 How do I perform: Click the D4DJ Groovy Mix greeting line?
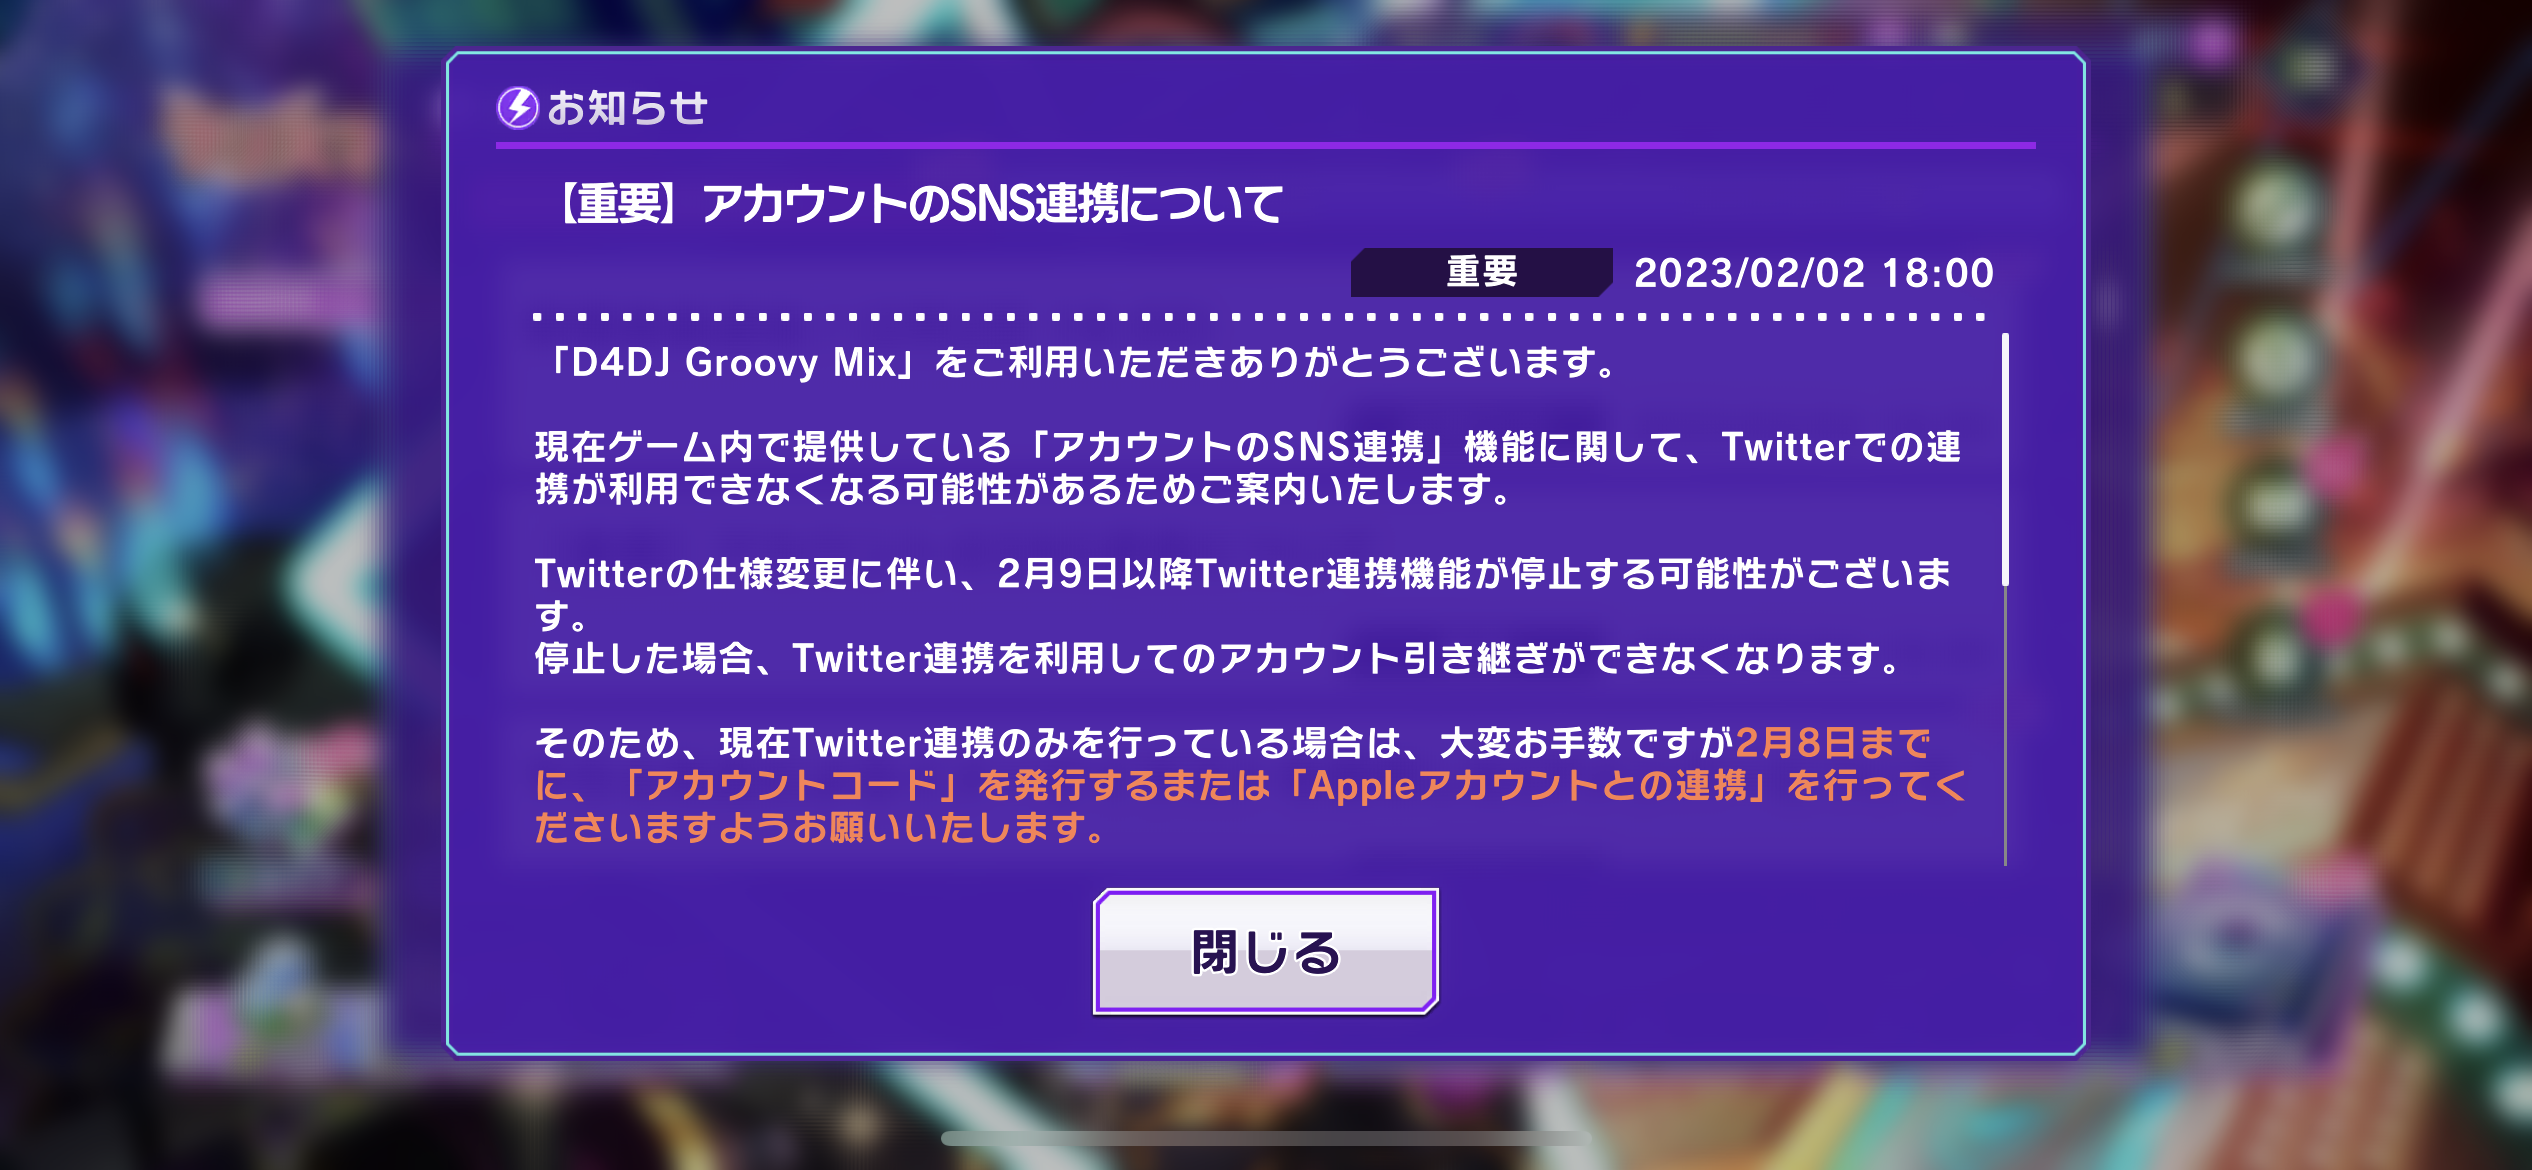point(1077,362)
